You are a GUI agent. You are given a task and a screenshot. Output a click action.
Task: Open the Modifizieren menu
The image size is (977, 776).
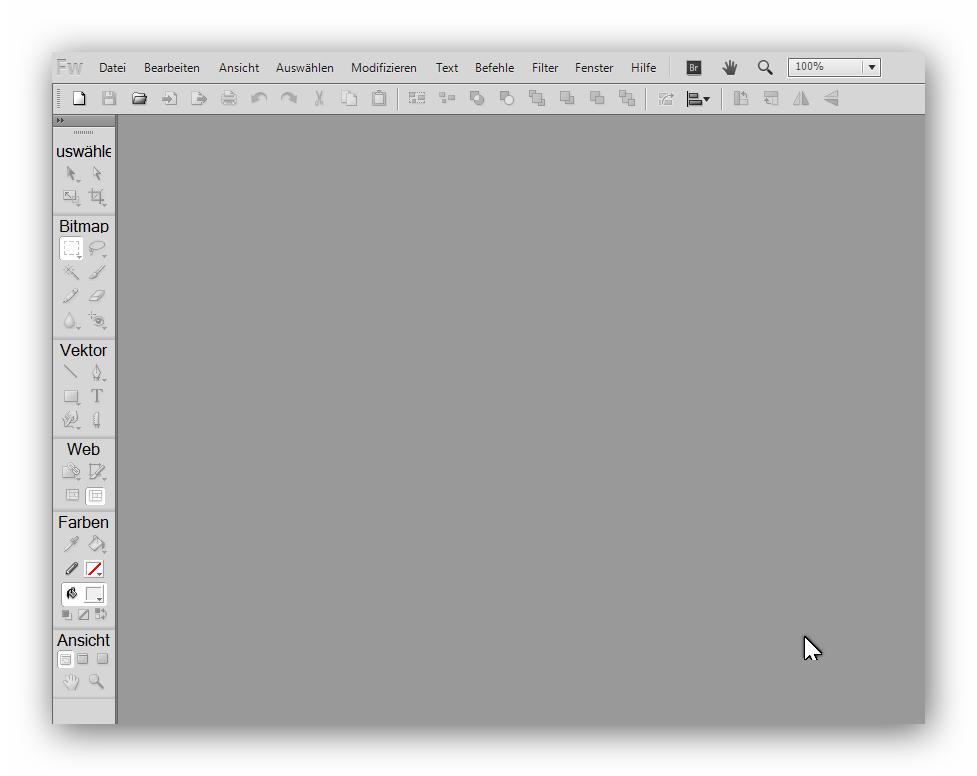[x=384, y=67]
